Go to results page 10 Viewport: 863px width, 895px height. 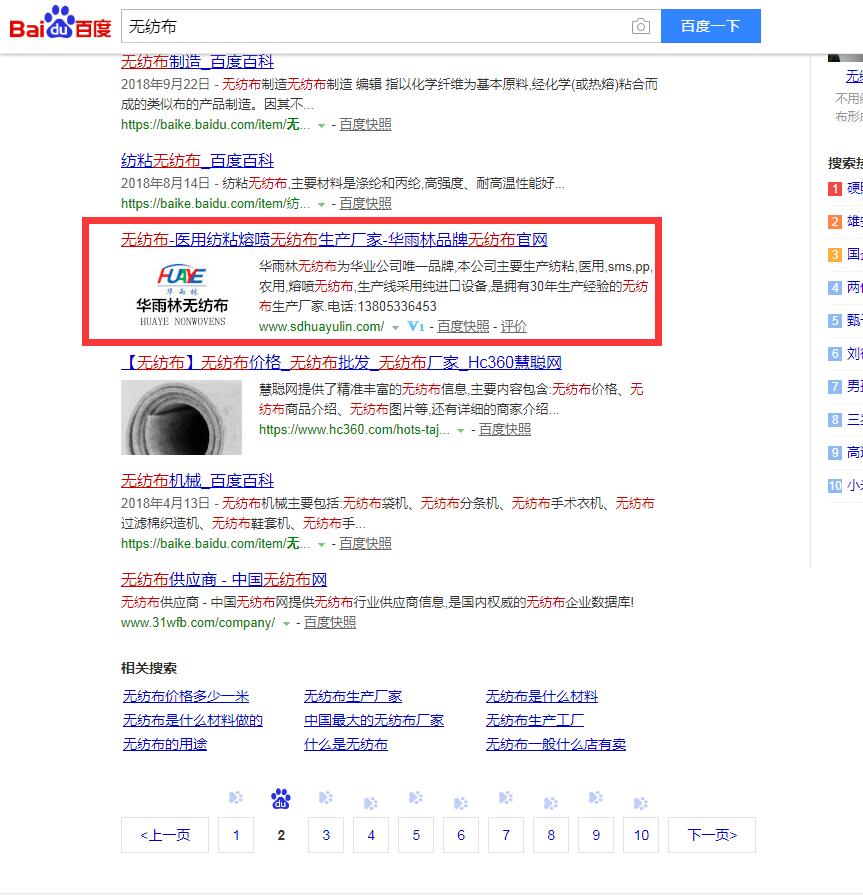[x=641, y=835]
